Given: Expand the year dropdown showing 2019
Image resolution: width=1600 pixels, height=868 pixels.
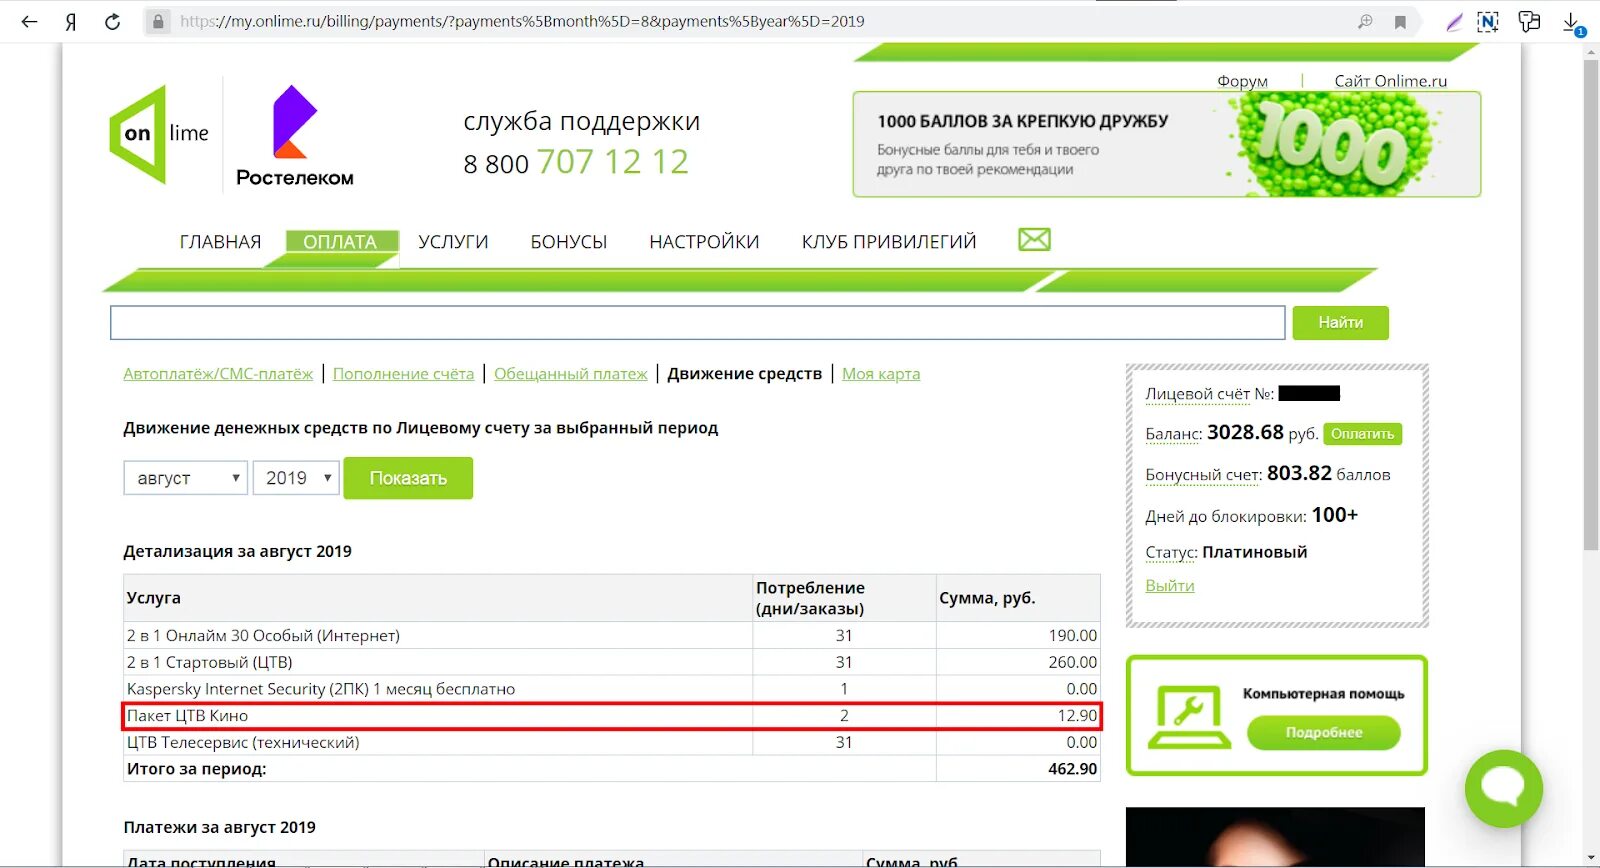Looking at the screenshot, I should click(296, 478).
